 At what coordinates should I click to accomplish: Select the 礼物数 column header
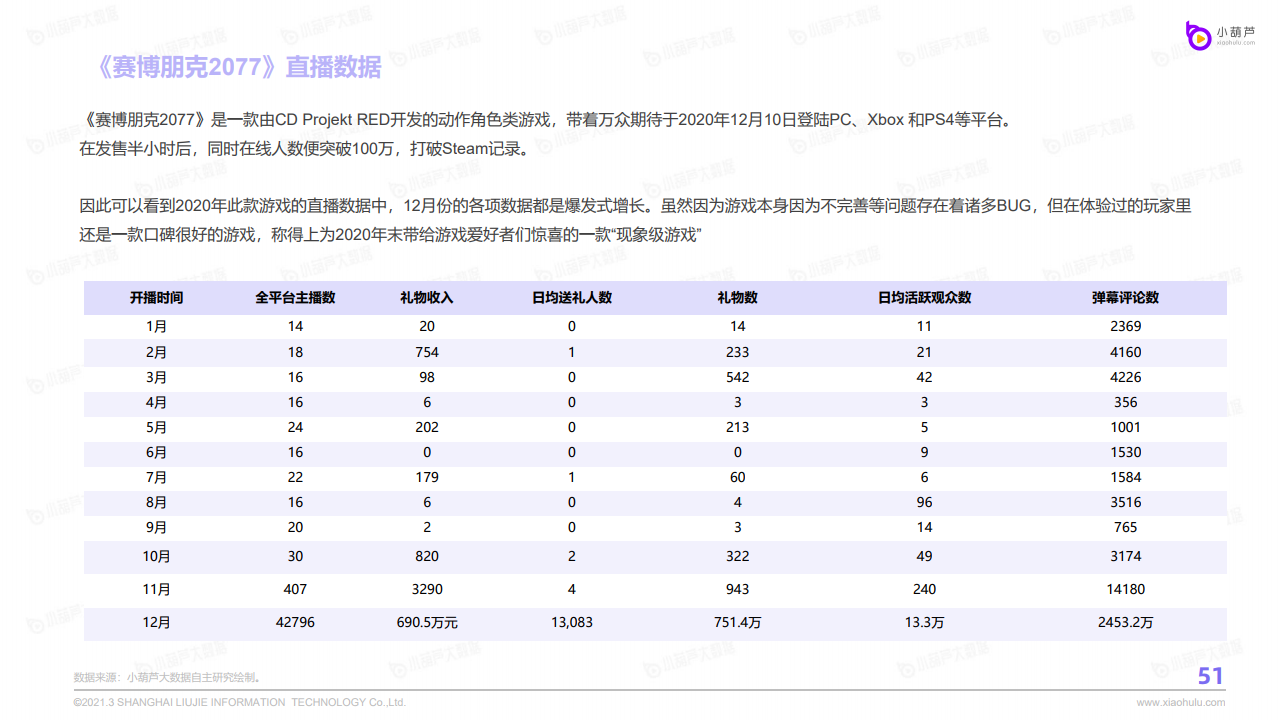tap(738, 298)
